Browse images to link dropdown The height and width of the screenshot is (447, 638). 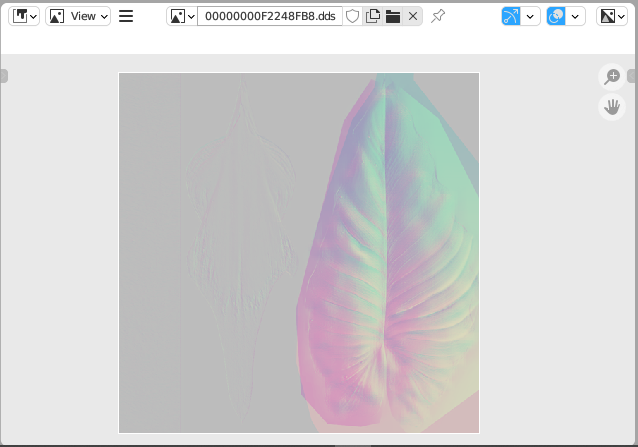(x=182, y=16)
